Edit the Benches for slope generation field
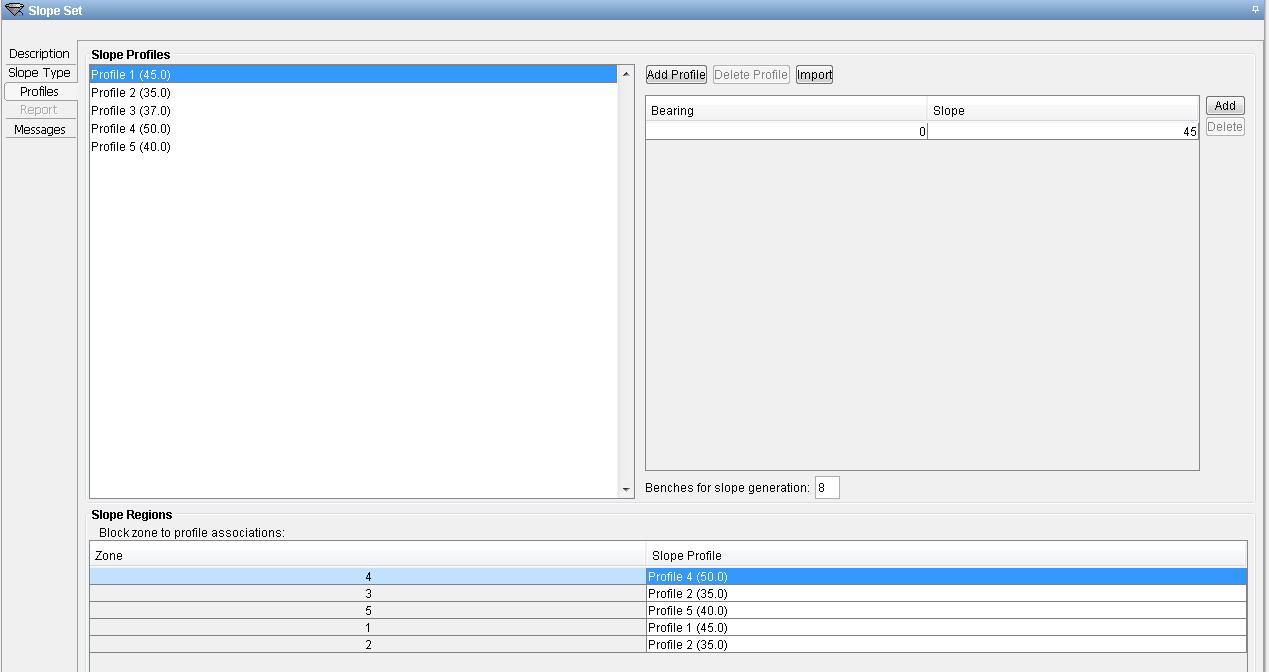This screenshot has width=1269, height=672. (x=826, y=487)
